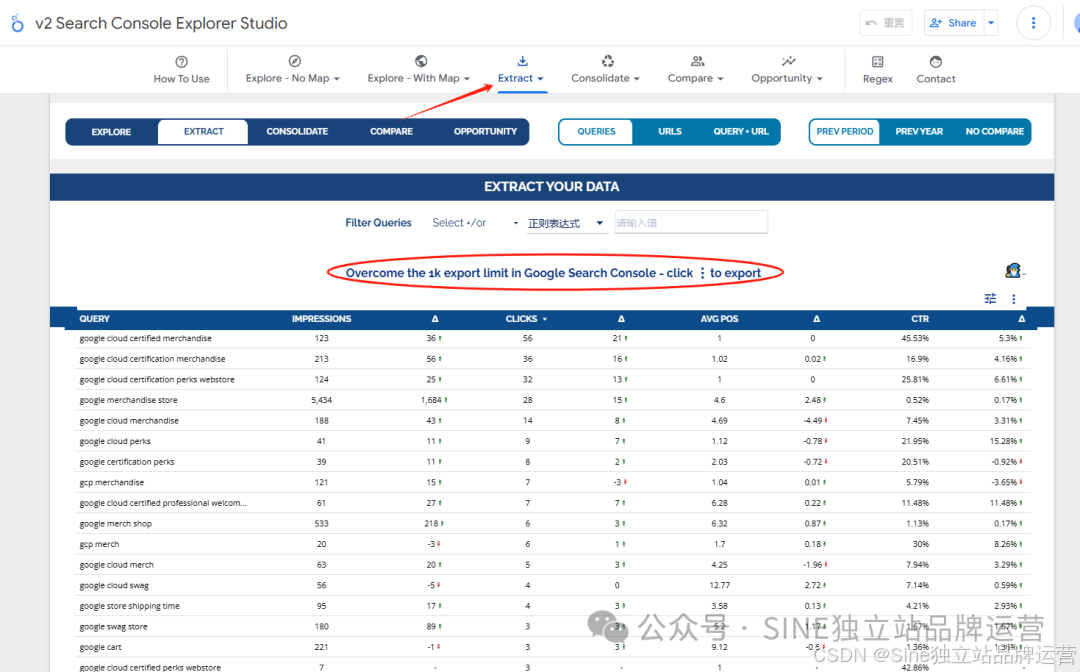Click the CTR delta triangle column header
Image resolution: width=1080 pixels, height=672 pixels.
(x=1021, y=319)
